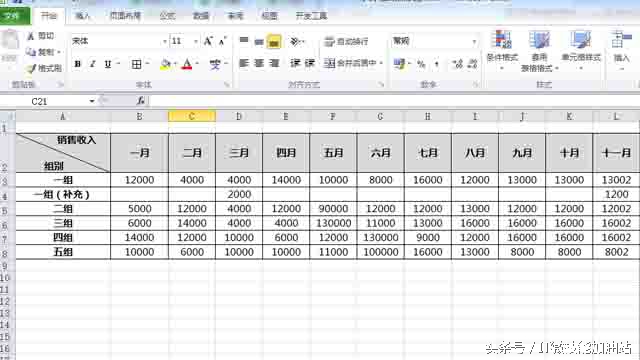Select the cell labeled 一组（补充）
This screenshot has height=360, width=640.
click(x=63, y=194)
